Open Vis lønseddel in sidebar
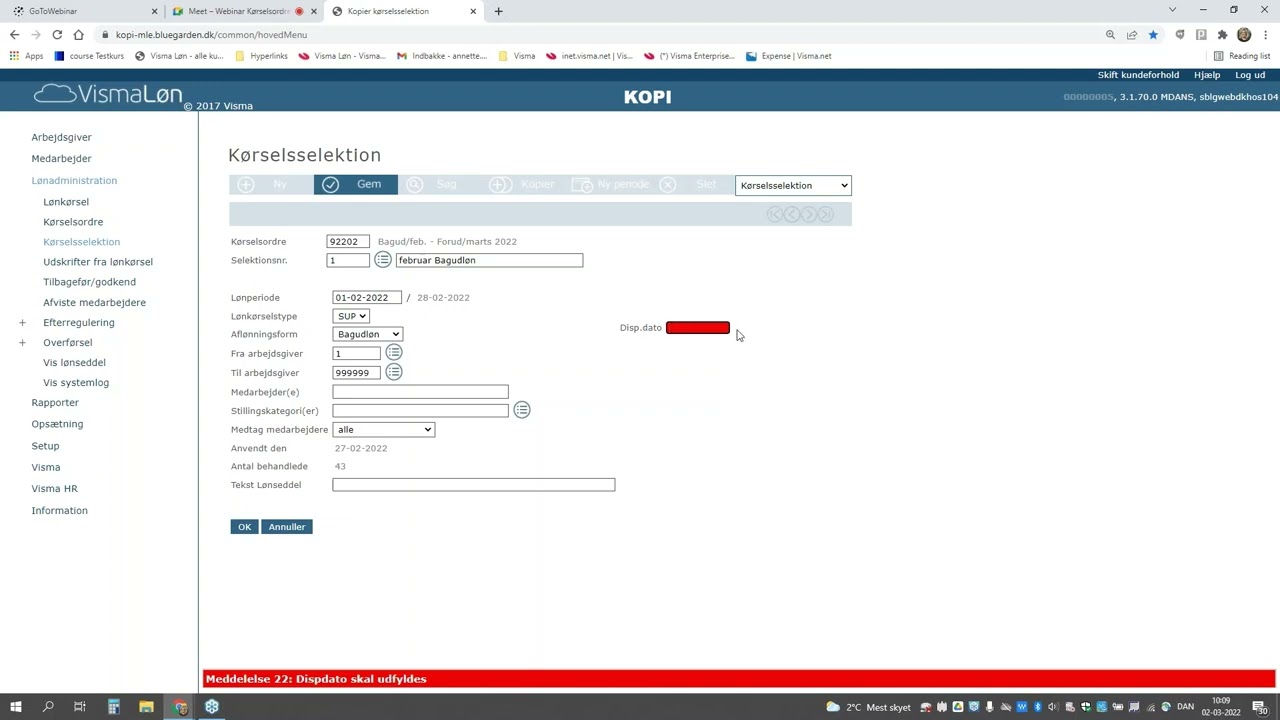Image resolution: width=1280 pixels, height=720 pixels. point(74,362)
